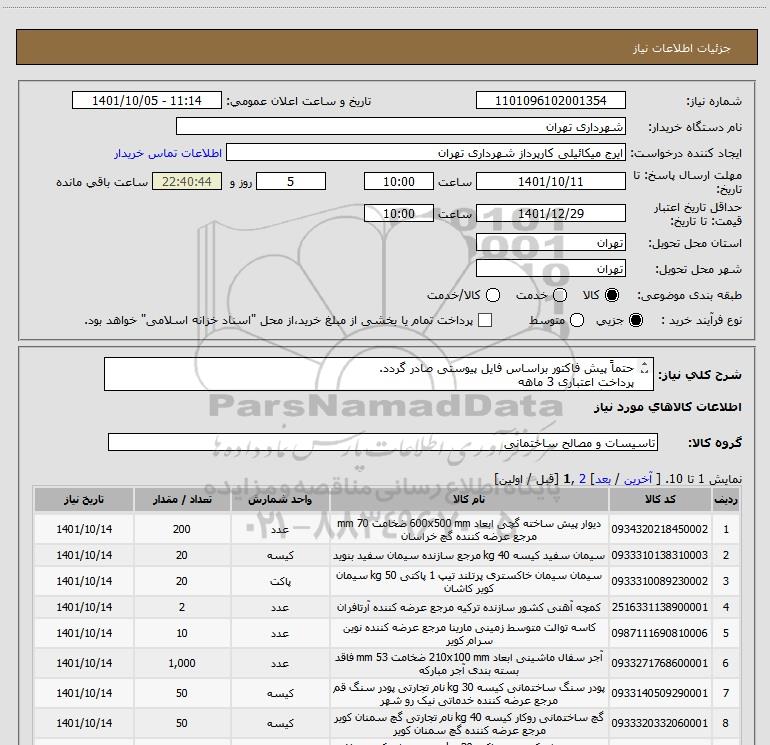Viewport: 770px width, 745px height.
Task: Click the جزئیات اطلاعات نیاز page header
Action: point(682,48)
